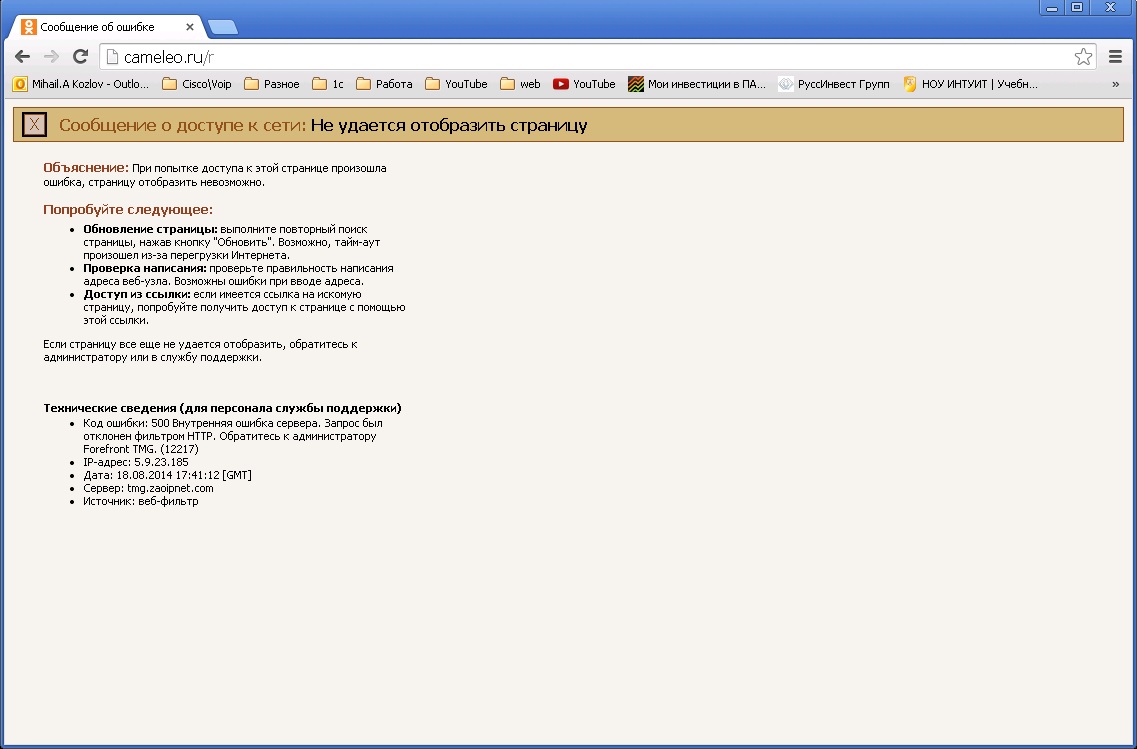This screenshot has width=1137, height=749.
Task: Click the browser Back arrow button
Action: (x=22, y=57)
